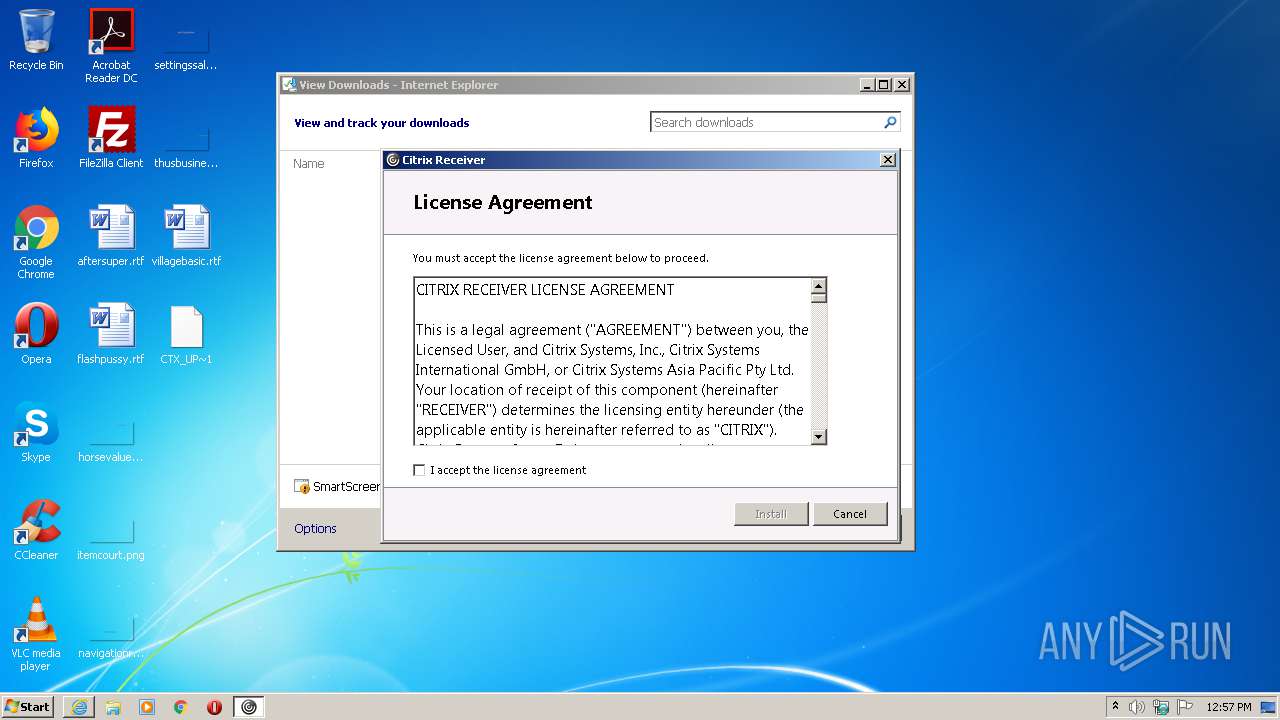Launch Skype from the desktop

pyautogui.click(x=36, y=432)
